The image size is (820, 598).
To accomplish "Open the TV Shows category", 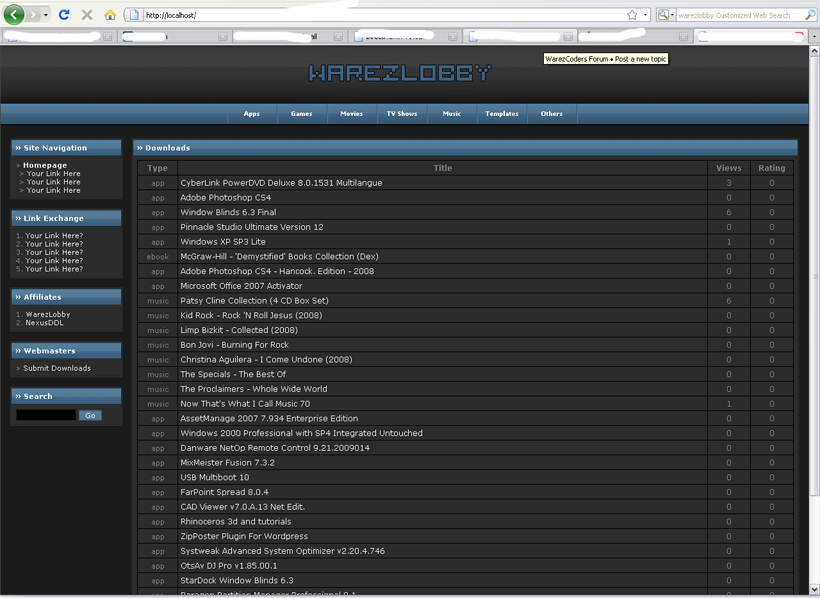I will point(402,114).
